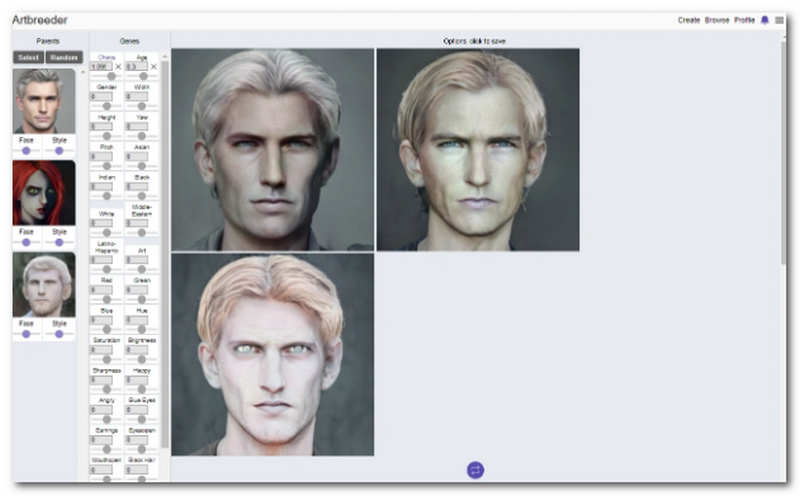Click the Happy gene input field
Screen dimensions: 800x496
(x=138, y=380)
